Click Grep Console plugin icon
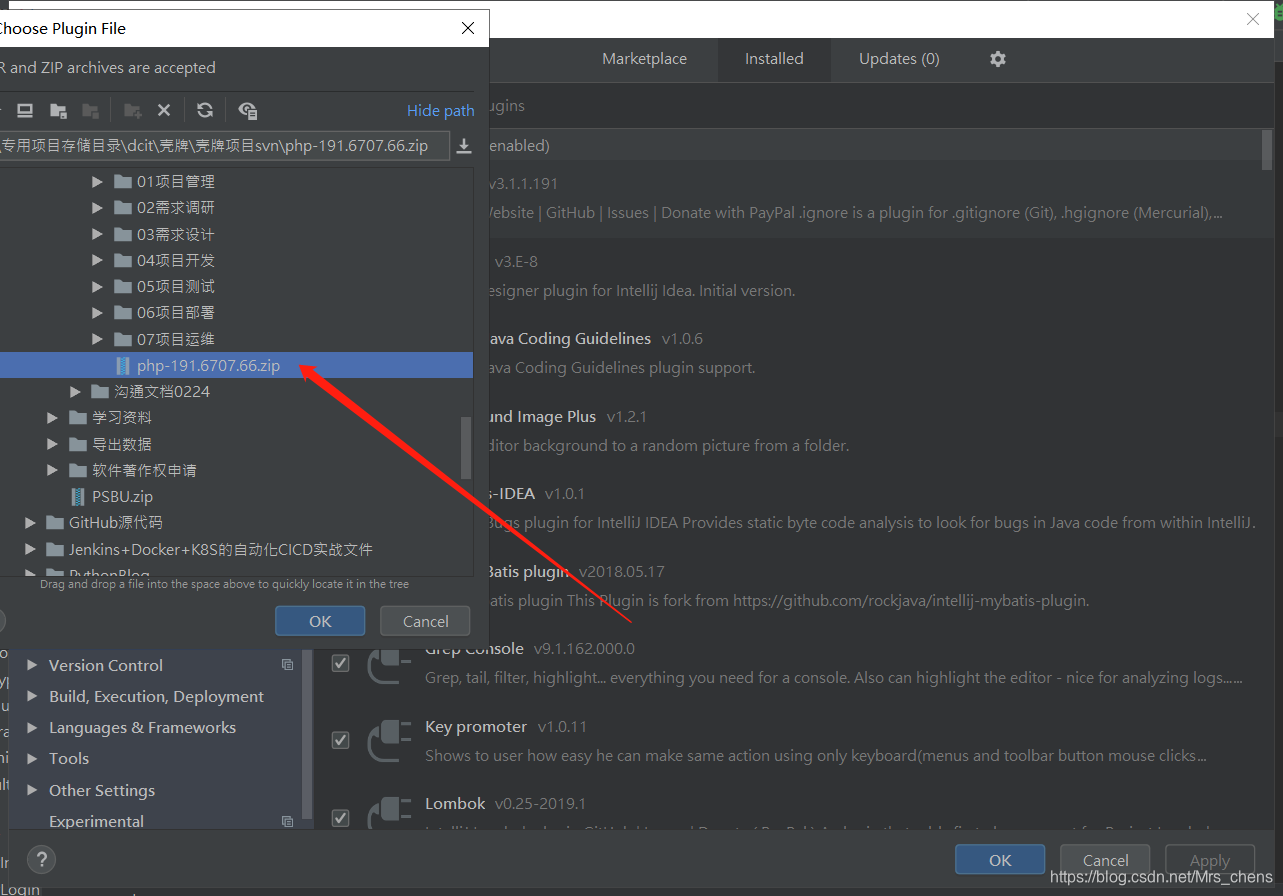1283x896 pixels. click(x=389, y=664)
